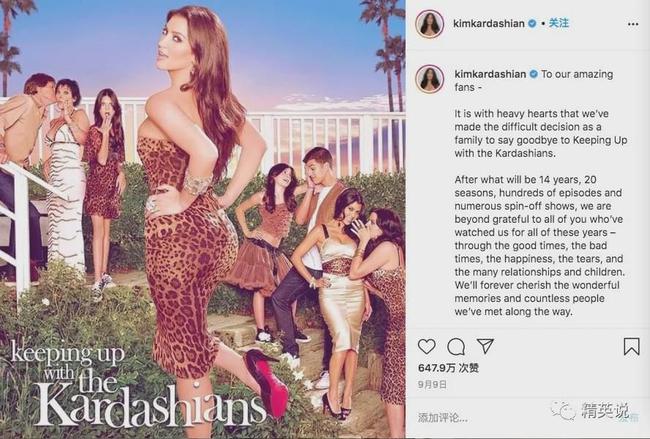Viewport: 650px width, 439px height.
Task: Click verified badge next to header username
Action: 532,24
